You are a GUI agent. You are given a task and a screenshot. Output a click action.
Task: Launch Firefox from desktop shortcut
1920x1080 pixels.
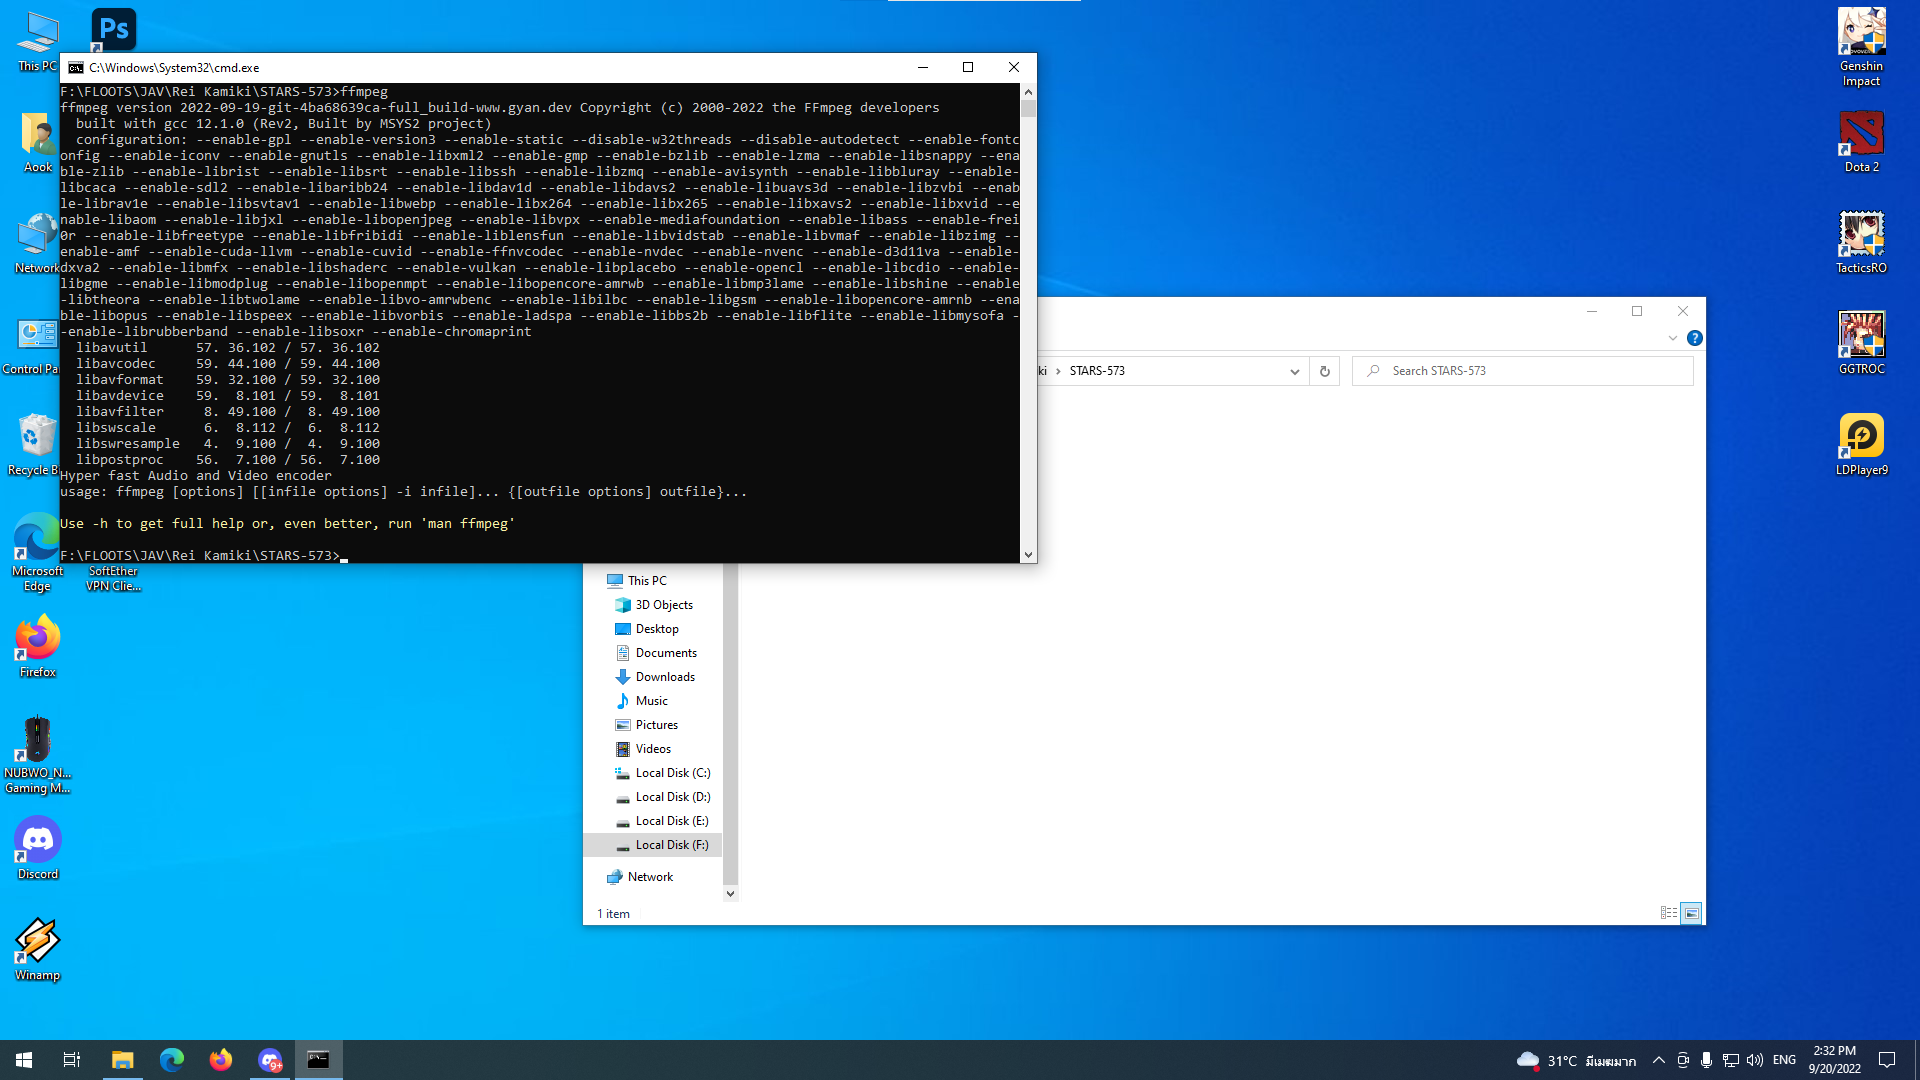(37, 647)
